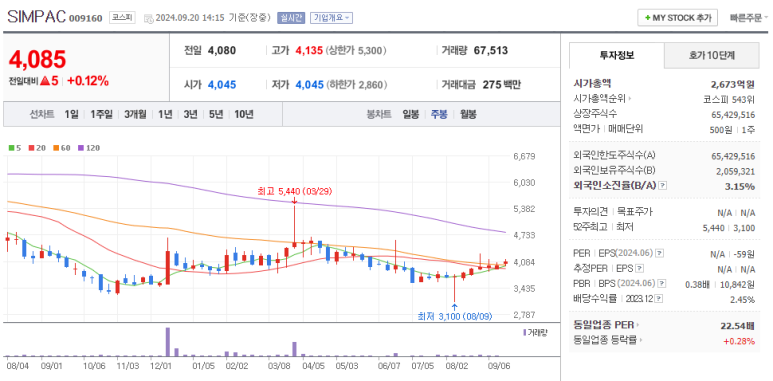
Task: Click the help icon next to 추정PER EPS
Action: pos(639,269)
